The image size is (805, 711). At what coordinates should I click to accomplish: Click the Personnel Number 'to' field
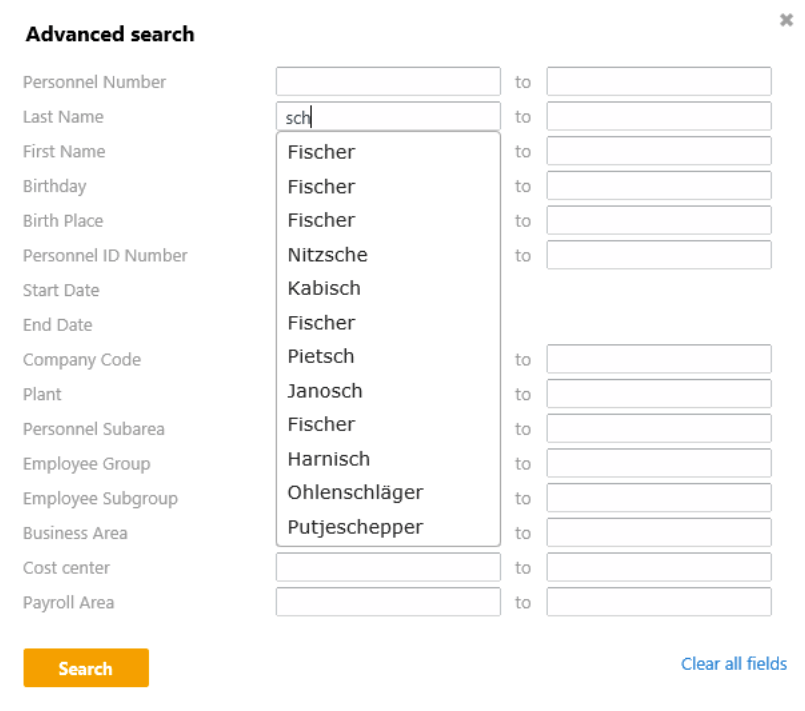click(x=659, y=82)
